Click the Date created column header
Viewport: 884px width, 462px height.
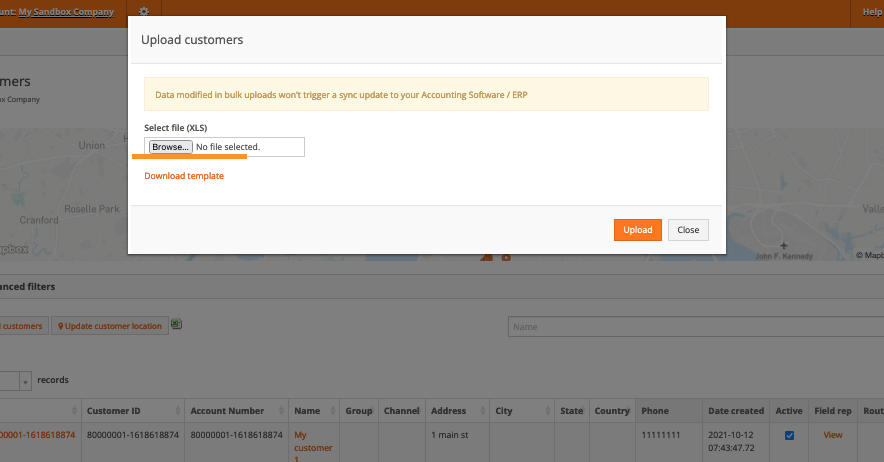735,411
